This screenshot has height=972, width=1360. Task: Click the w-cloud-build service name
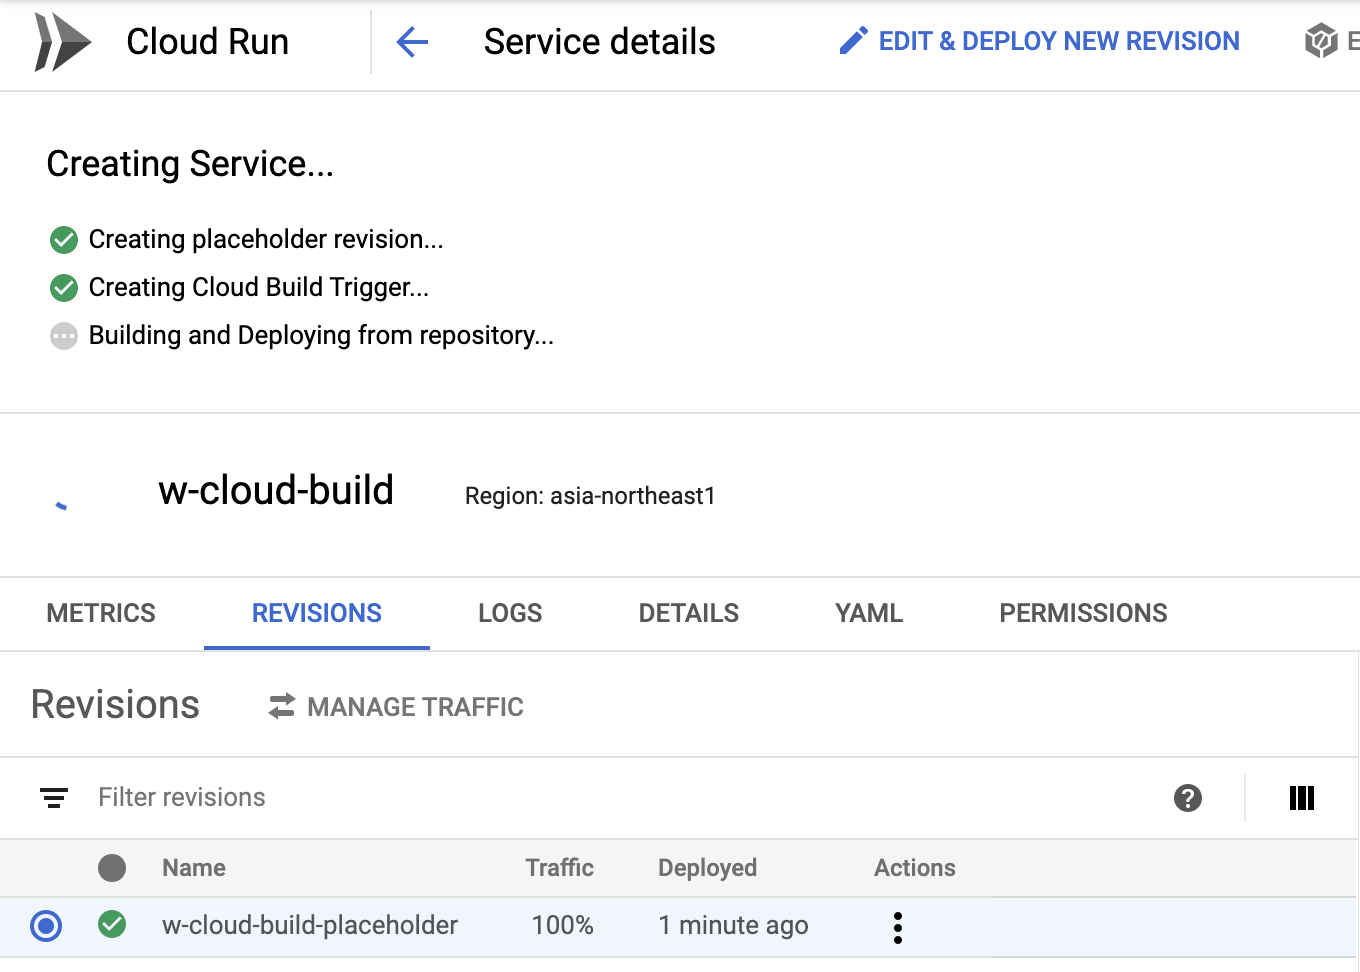pyautogui.click(x=276, y=491)
